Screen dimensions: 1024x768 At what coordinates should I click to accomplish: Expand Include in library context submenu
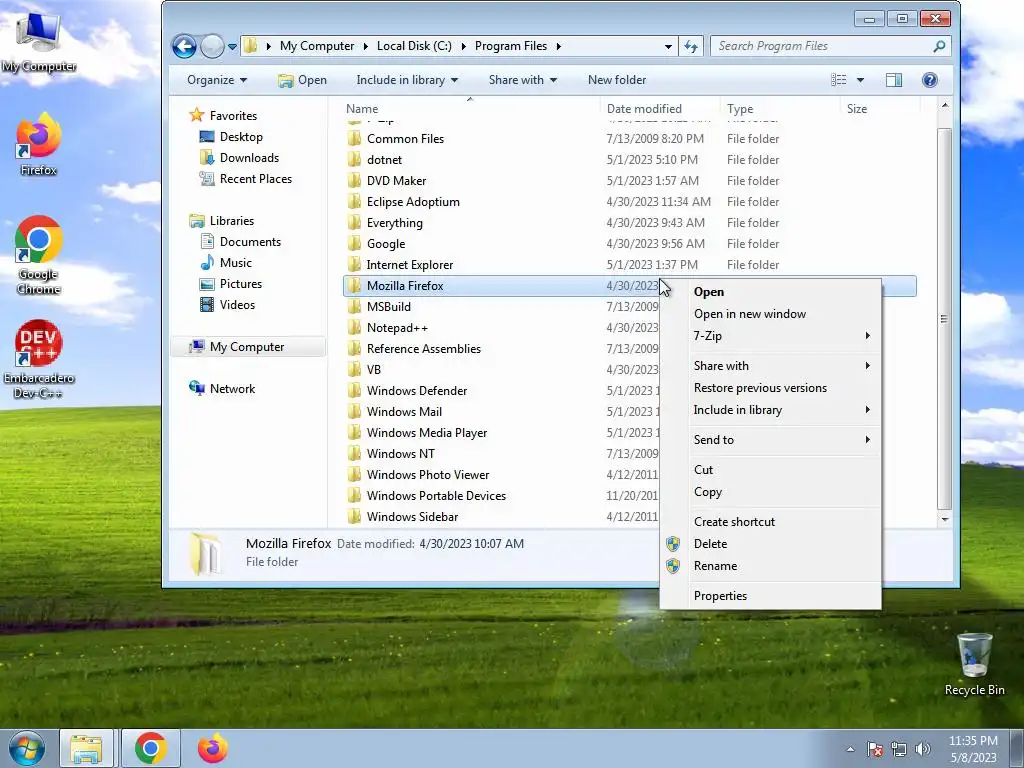771,409
